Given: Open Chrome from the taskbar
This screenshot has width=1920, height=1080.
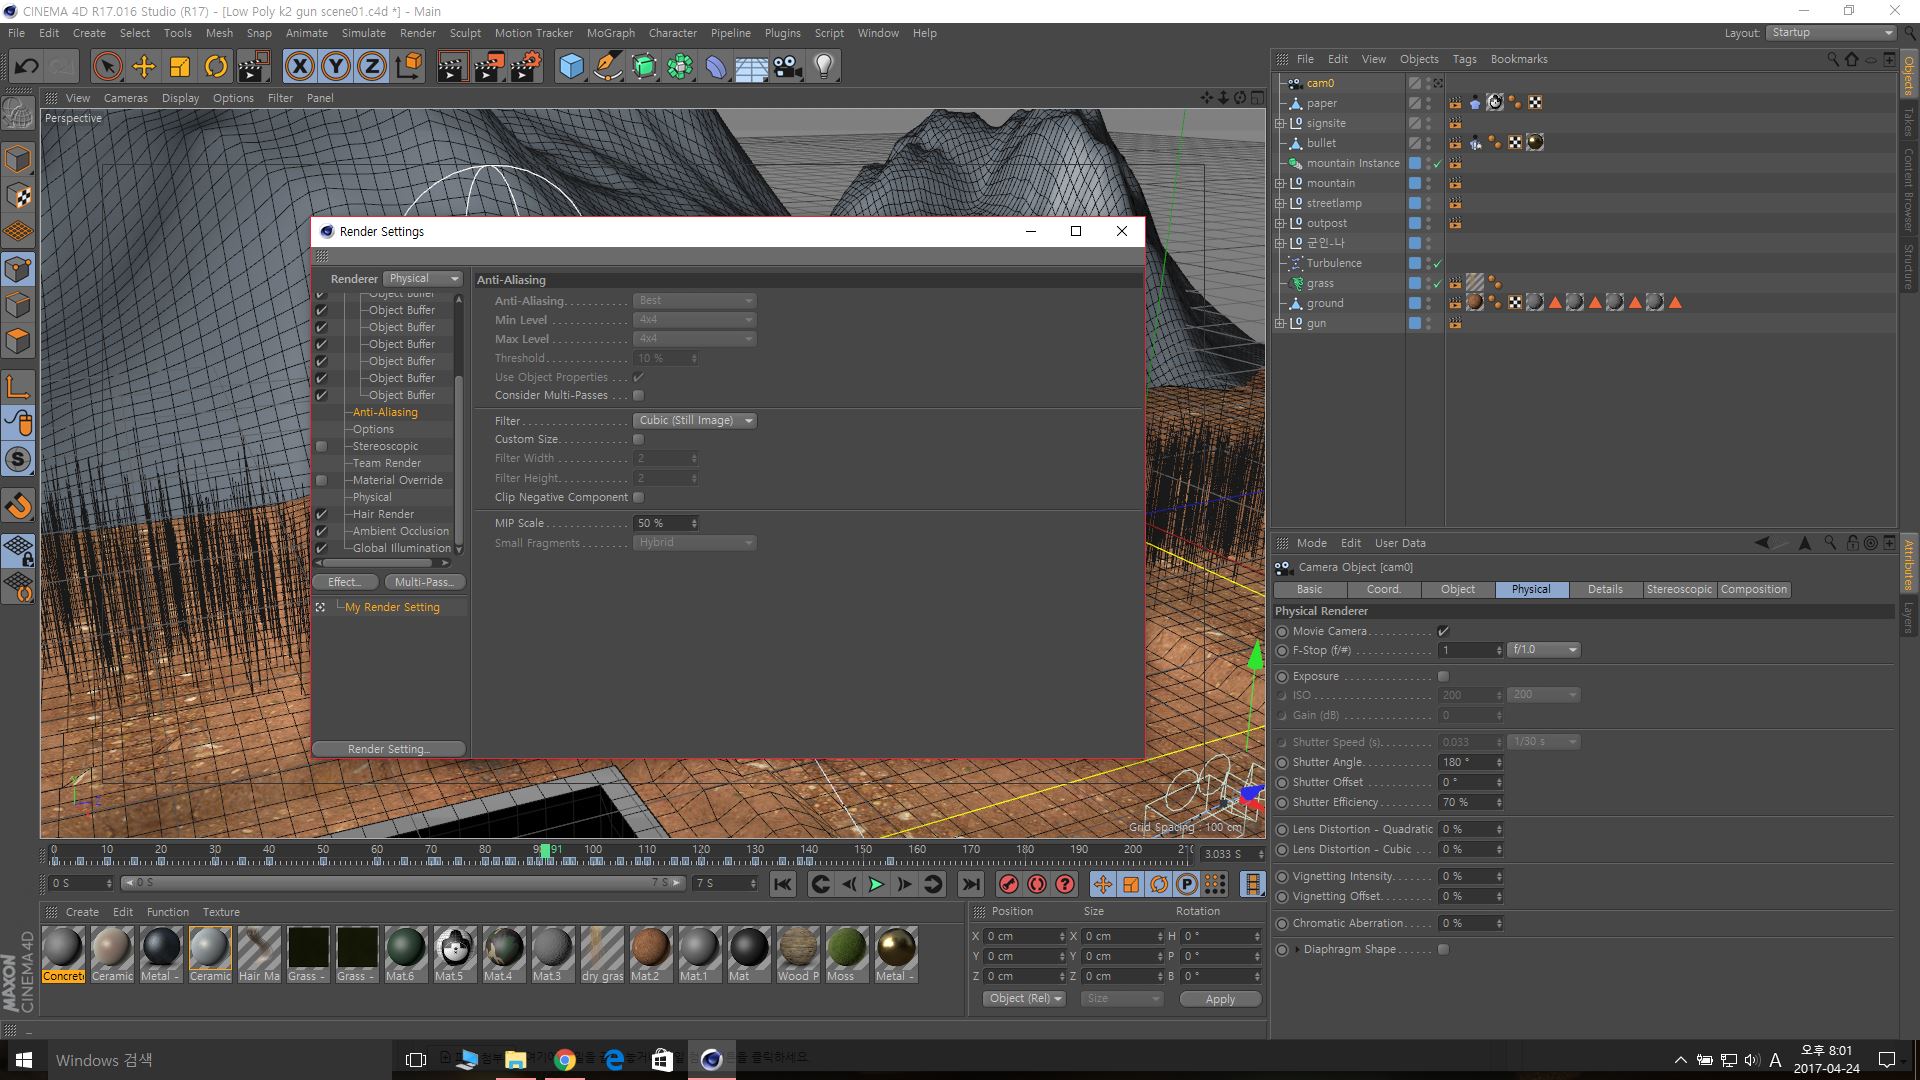Looking at the screenshot, I should (565, 1060).
